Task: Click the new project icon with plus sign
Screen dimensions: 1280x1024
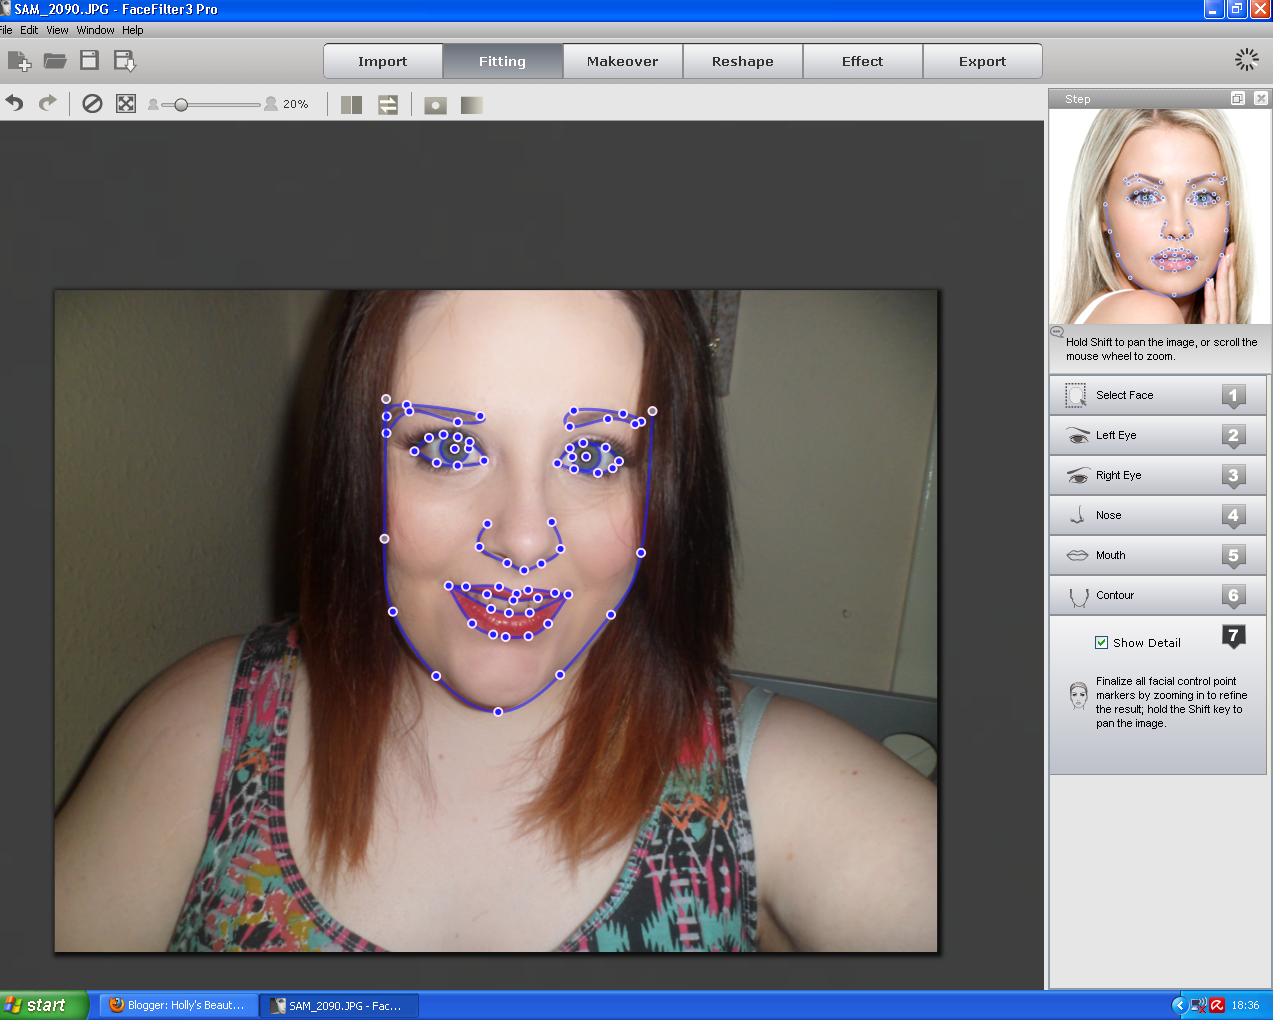Action: pyautogui.click(x=19, y=61)
